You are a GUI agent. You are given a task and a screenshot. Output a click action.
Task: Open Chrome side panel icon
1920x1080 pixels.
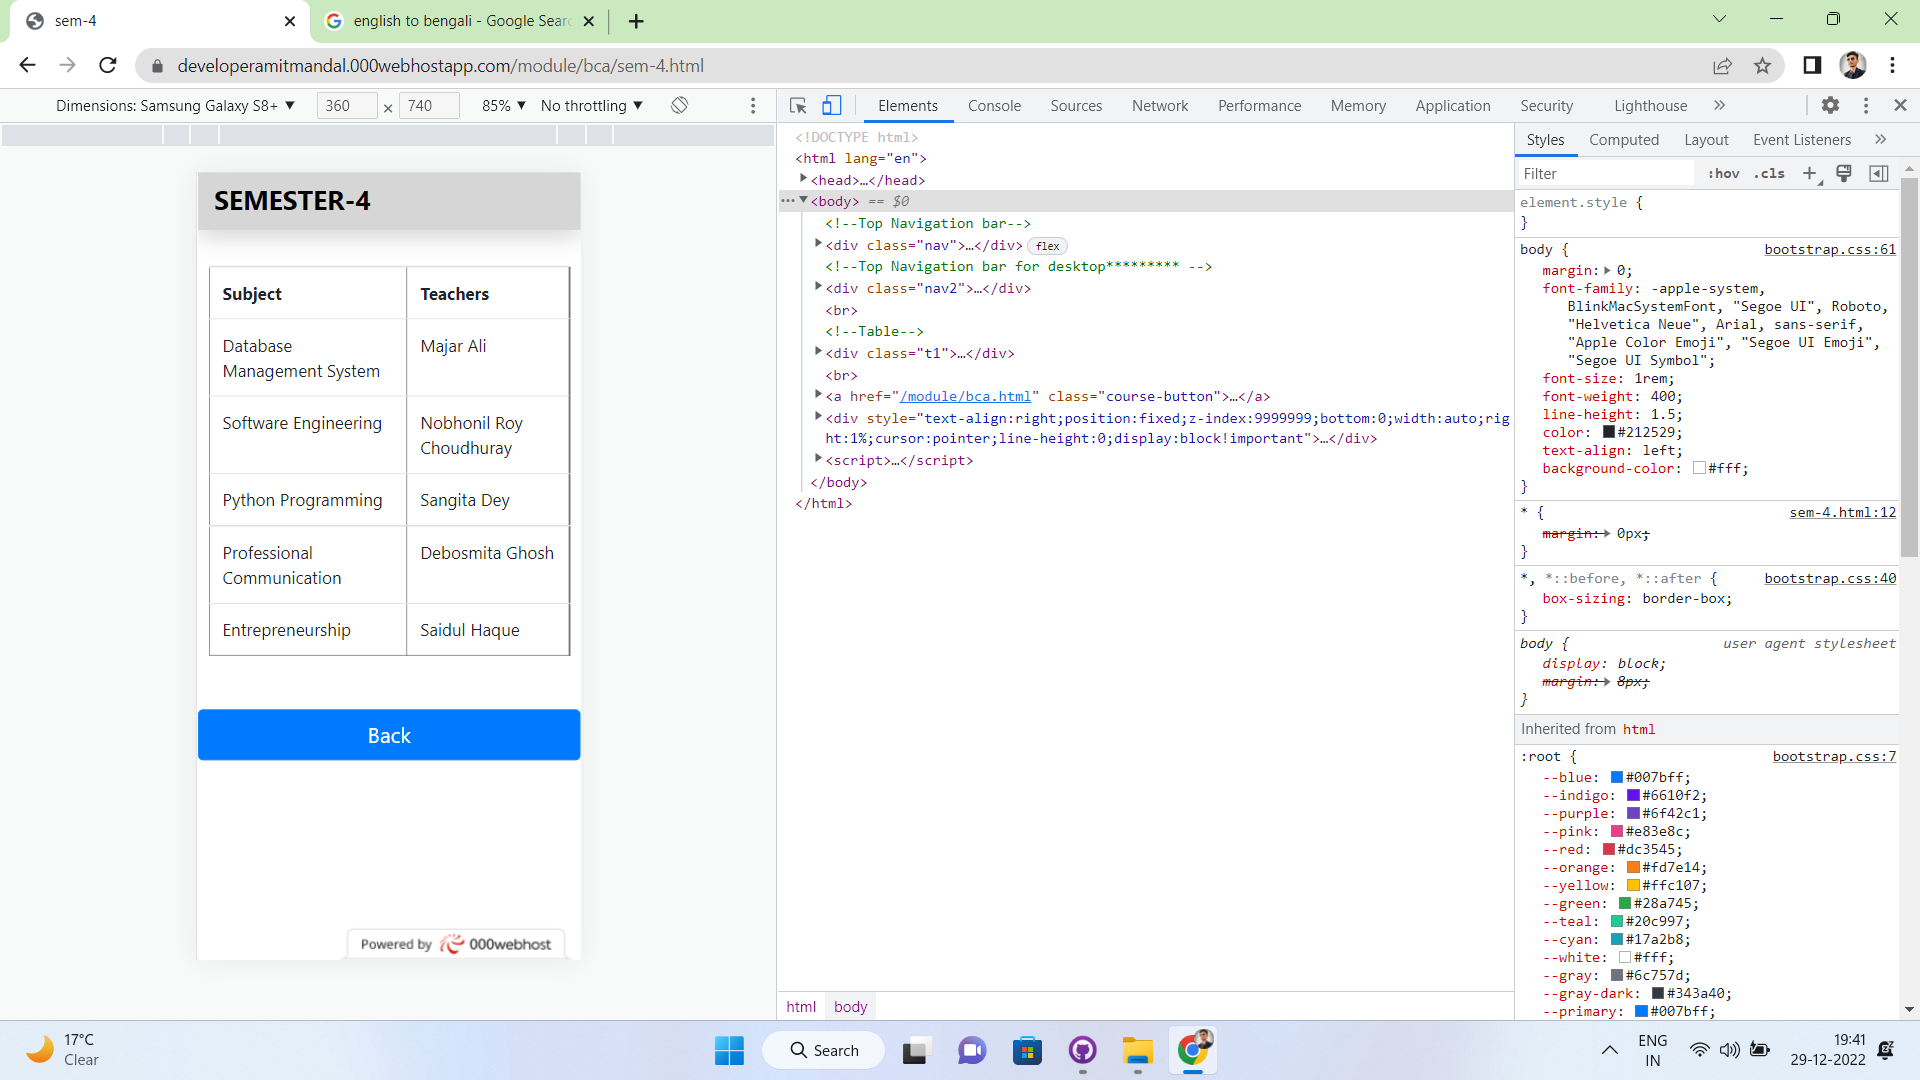click(1812, 65)
